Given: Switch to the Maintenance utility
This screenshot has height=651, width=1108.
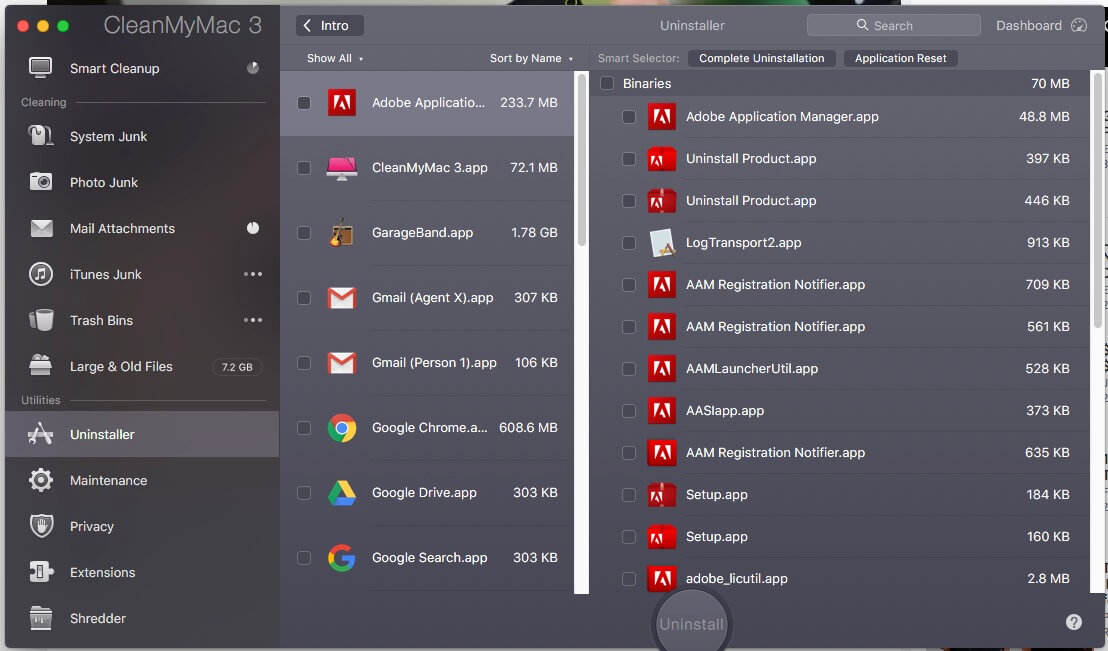Looking at the screenshot, I should [x=141, y=480].
